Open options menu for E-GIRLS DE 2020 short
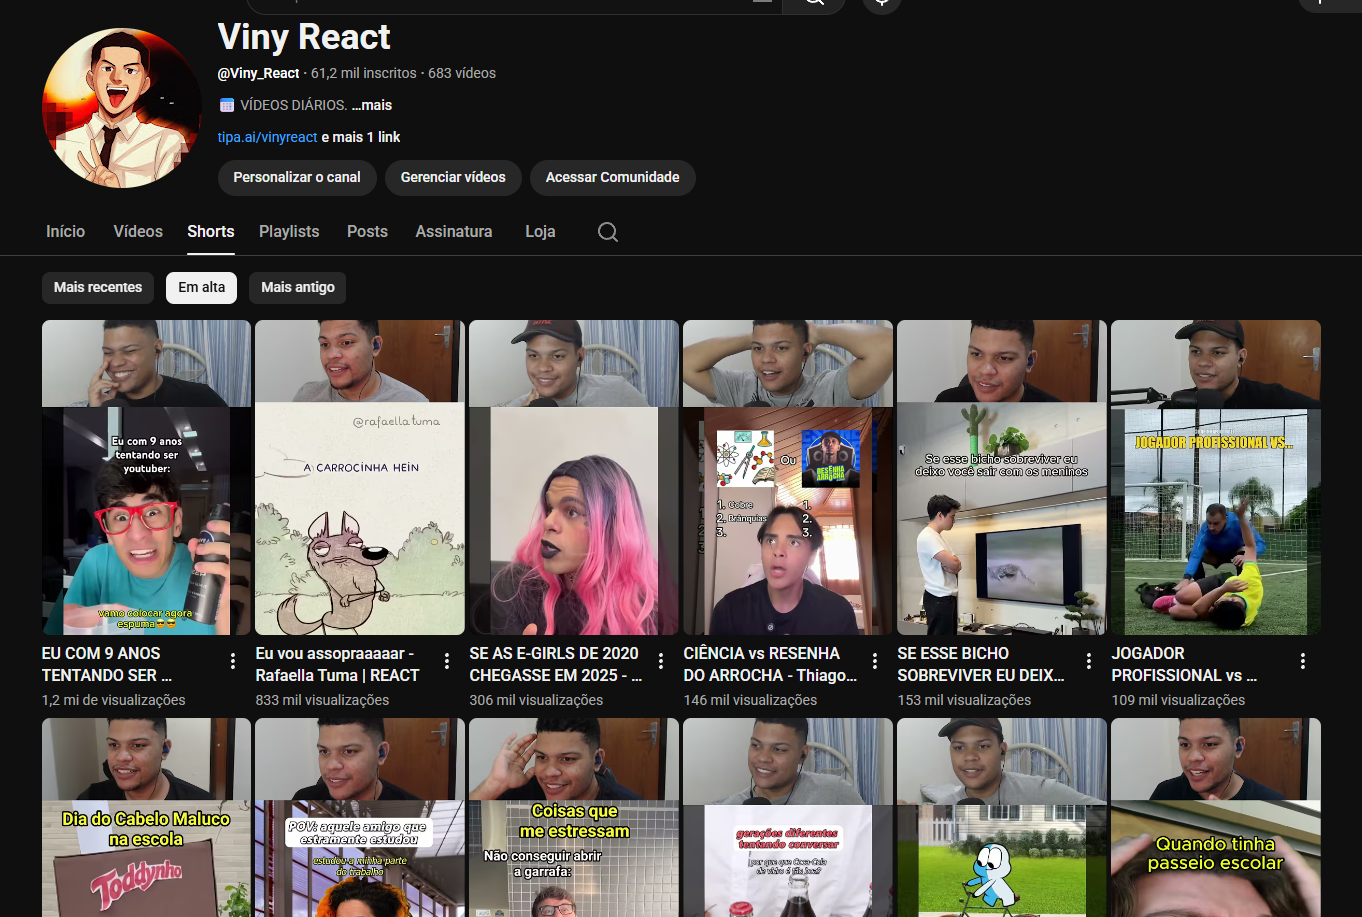Image resolution: width=1362 pixels, height=917 pixels. point(661,661)
